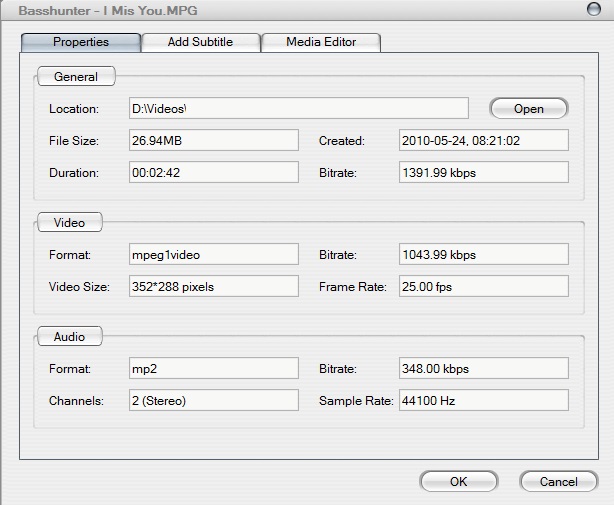Click the Open location button
Image resolution: width=614 pixels, height=505 pixels.
(529, 108)
